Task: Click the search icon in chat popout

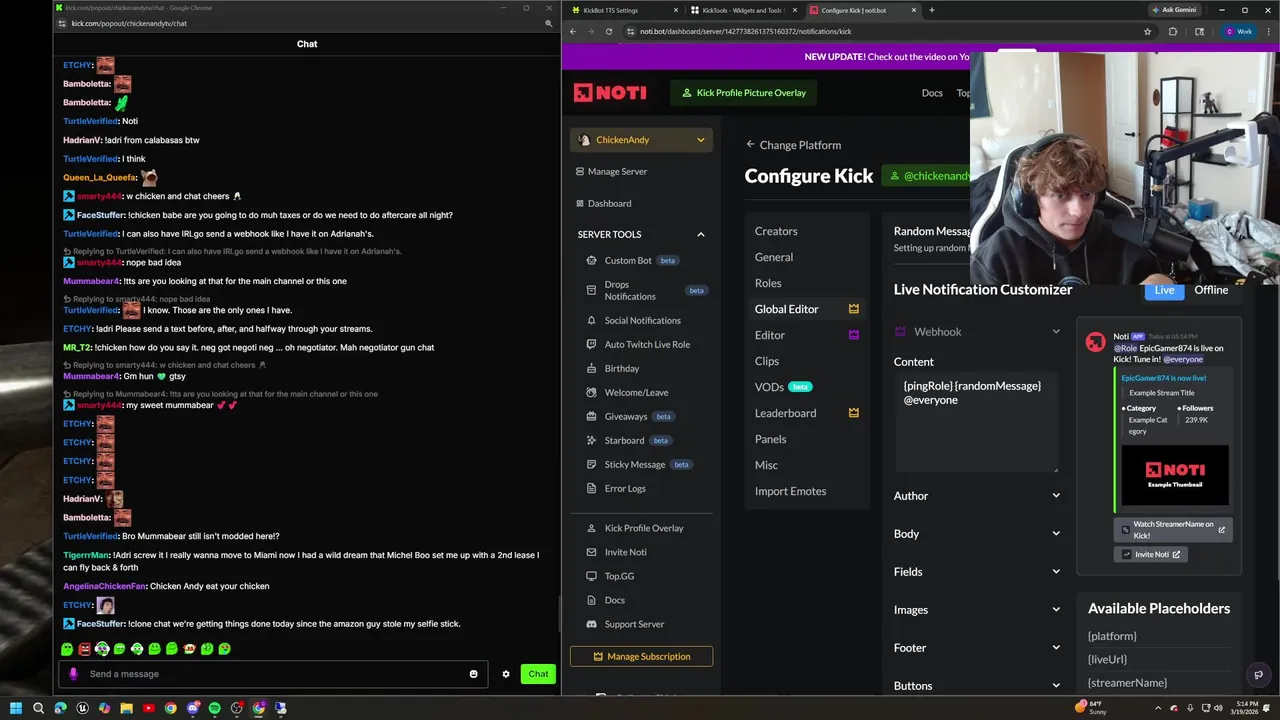Action: (548, 23)
